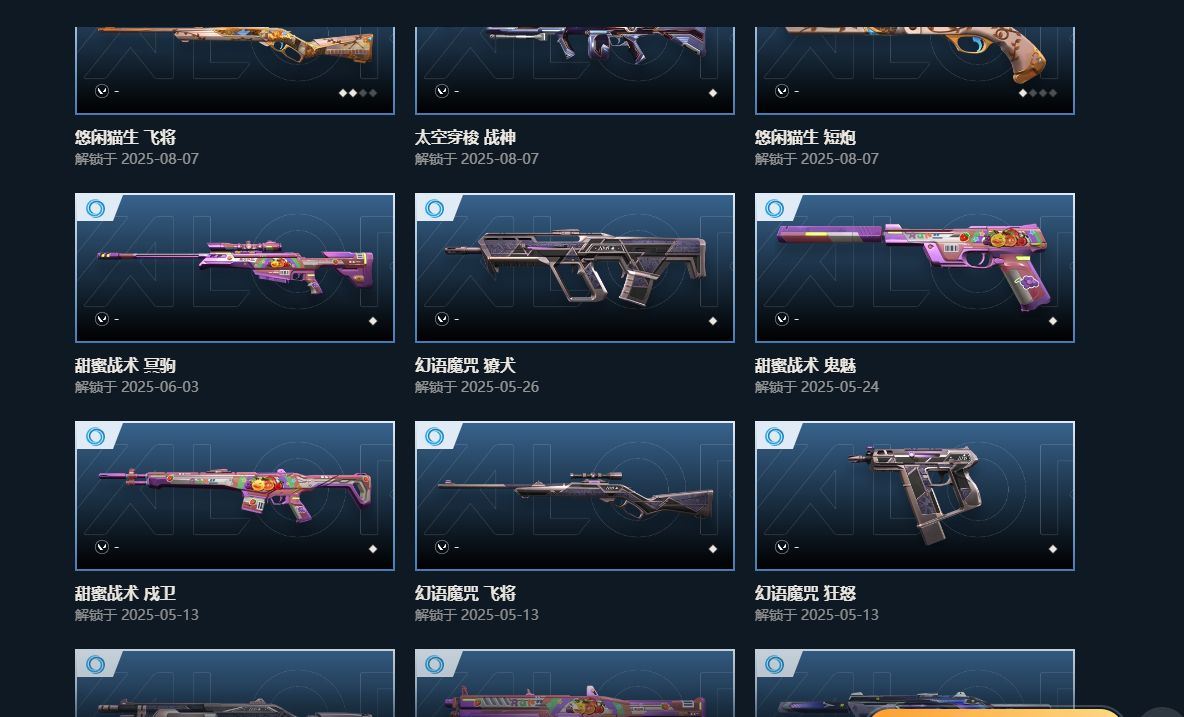1184x717 pixels.
Task: Open the 甜蜜战术 戍卫 rifle skin image
Action: pyautogui.click(x=235, y=496)
